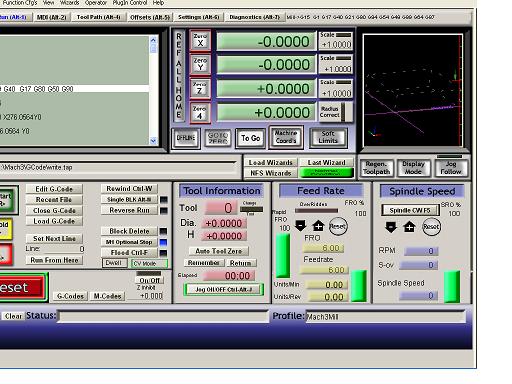Toggle Z Inhibit On/Off
The image size is (512, 384).
(150, 280)
